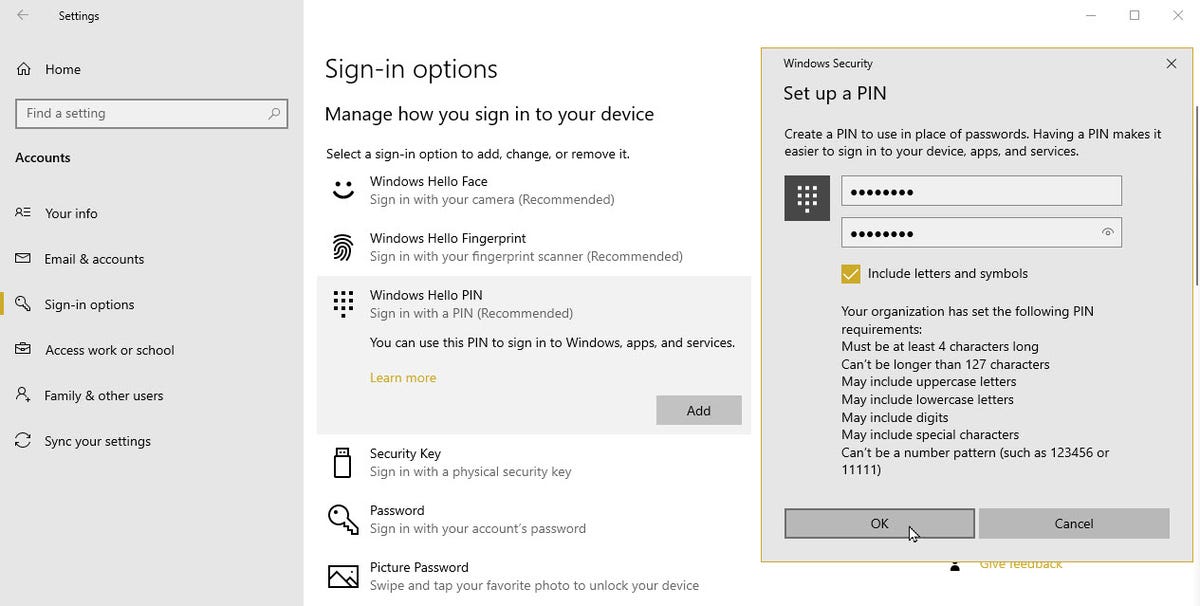Screen dimensions: 1200x606
Task: Select the Picture Password option
Action: point(533,576)
